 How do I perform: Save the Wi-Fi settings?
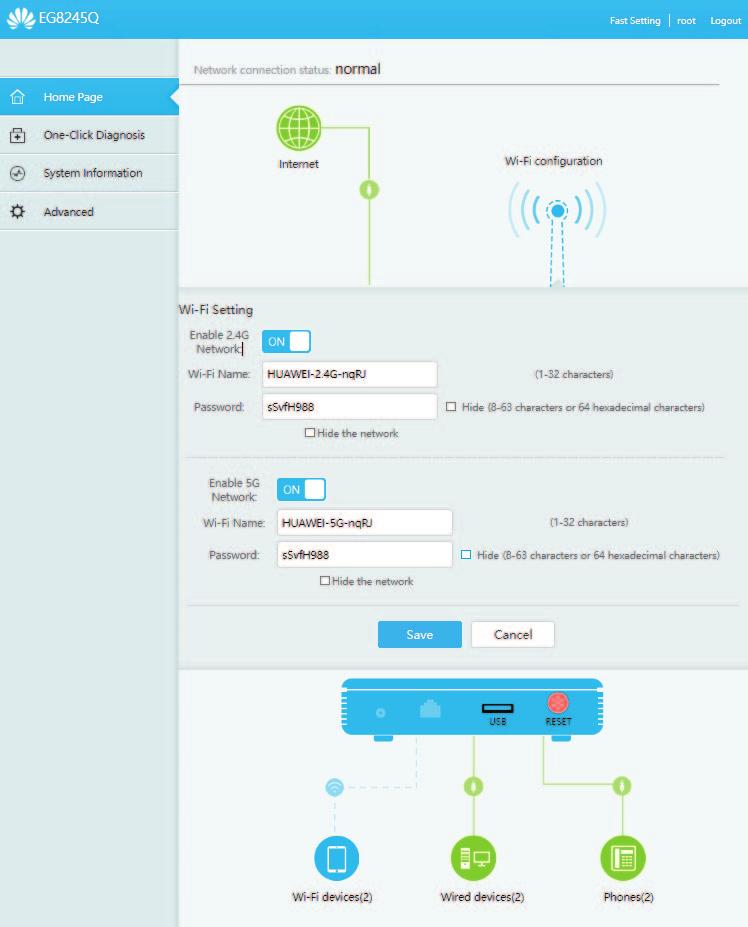pos(420,634)
